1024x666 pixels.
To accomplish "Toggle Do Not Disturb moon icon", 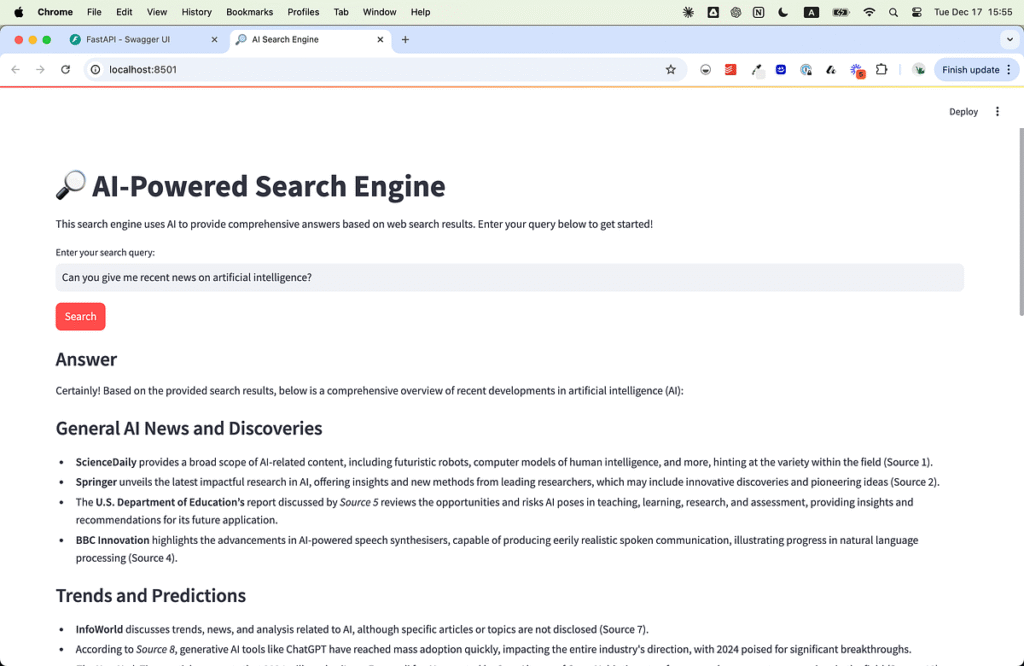I will point(783,12).
